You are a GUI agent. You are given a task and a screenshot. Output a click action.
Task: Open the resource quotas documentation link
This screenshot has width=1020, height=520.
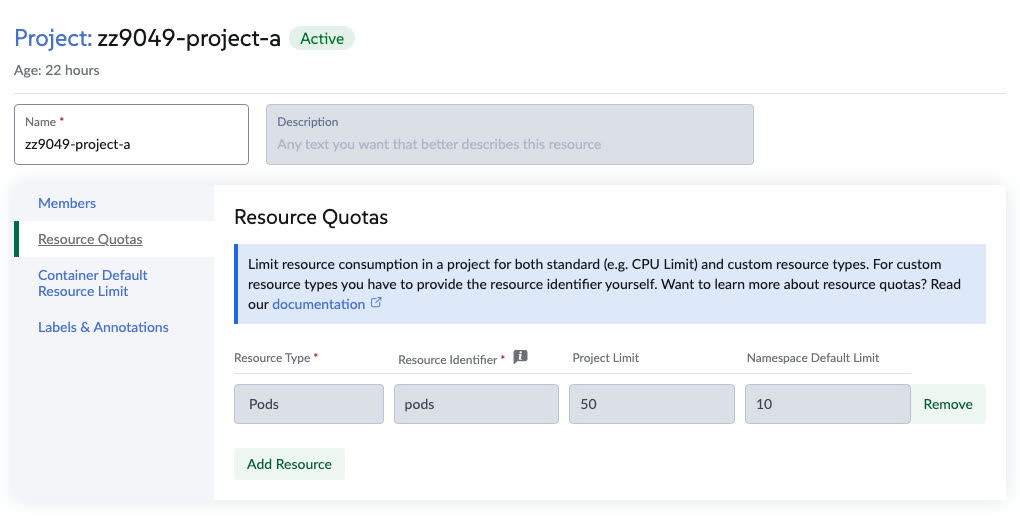(318, 304)
